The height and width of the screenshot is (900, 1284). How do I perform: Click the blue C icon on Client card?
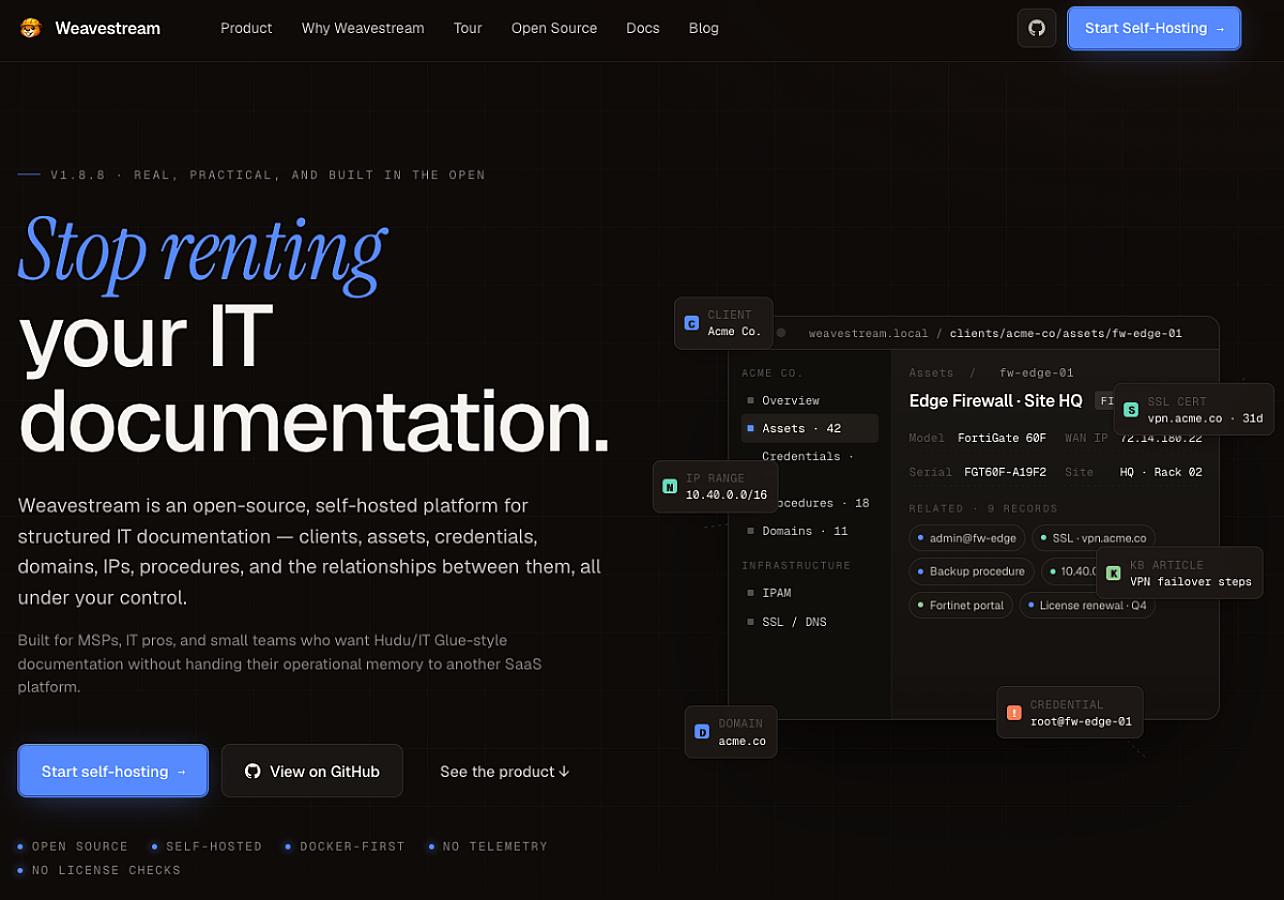tap(691, 323)
